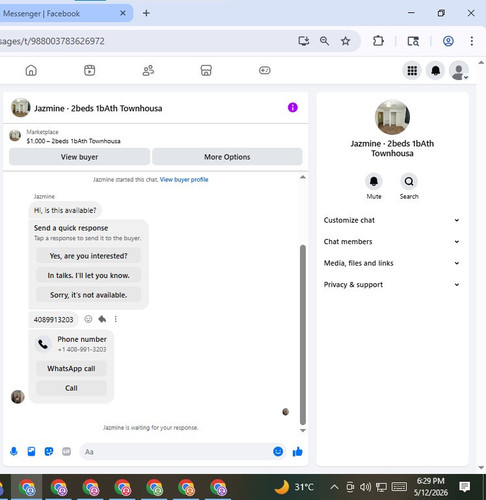
Task: Click the chat scrollbar thumb
Action: (x=303, y=334)
